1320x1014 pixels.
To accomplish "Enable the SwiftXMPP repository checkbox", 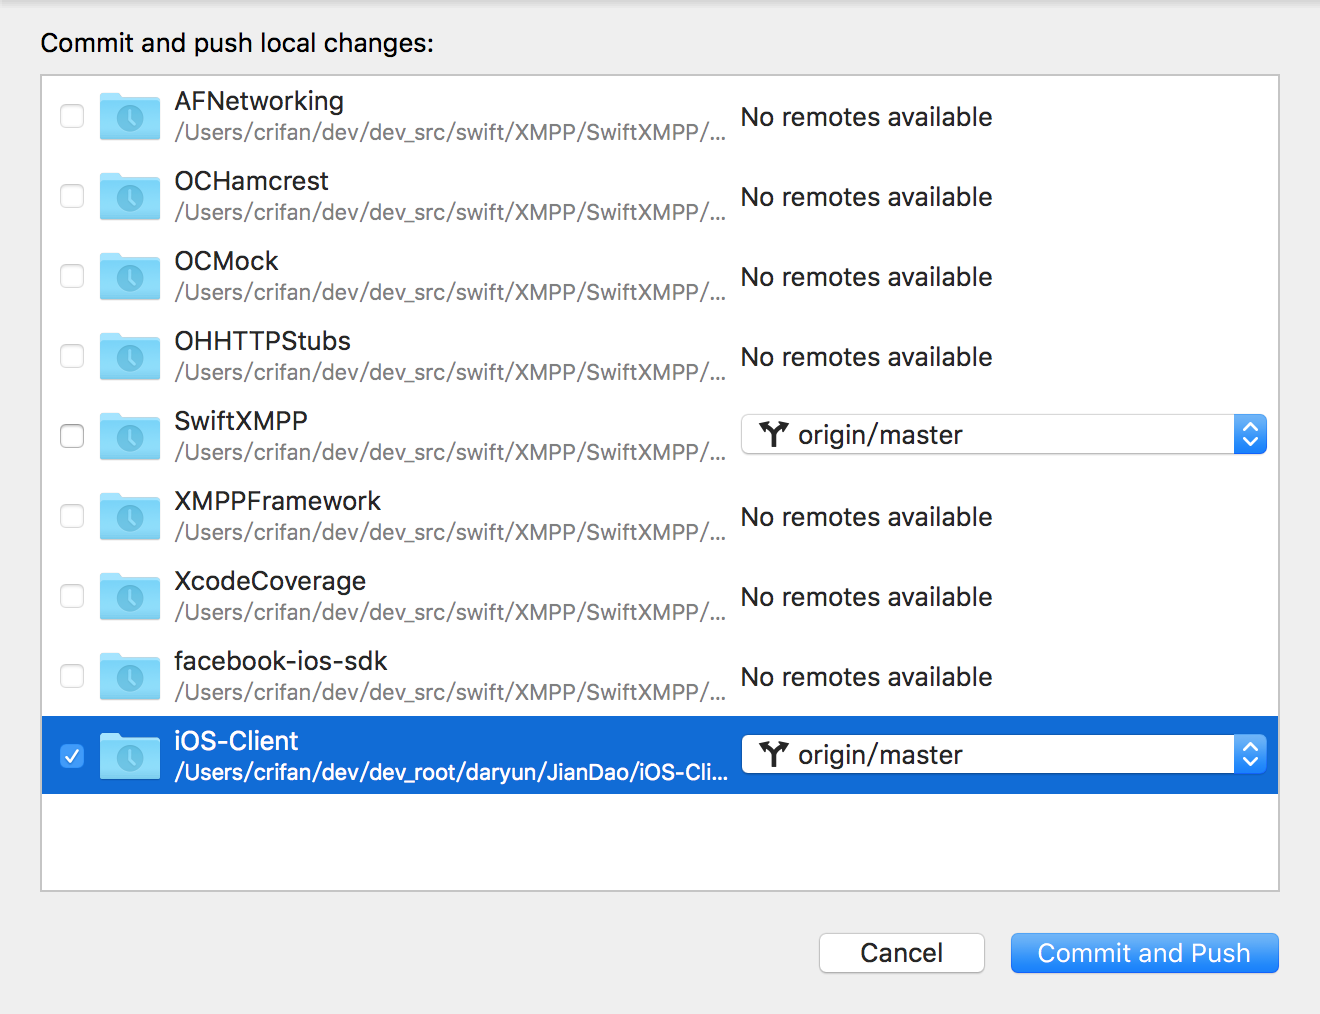I will [72, 436].
